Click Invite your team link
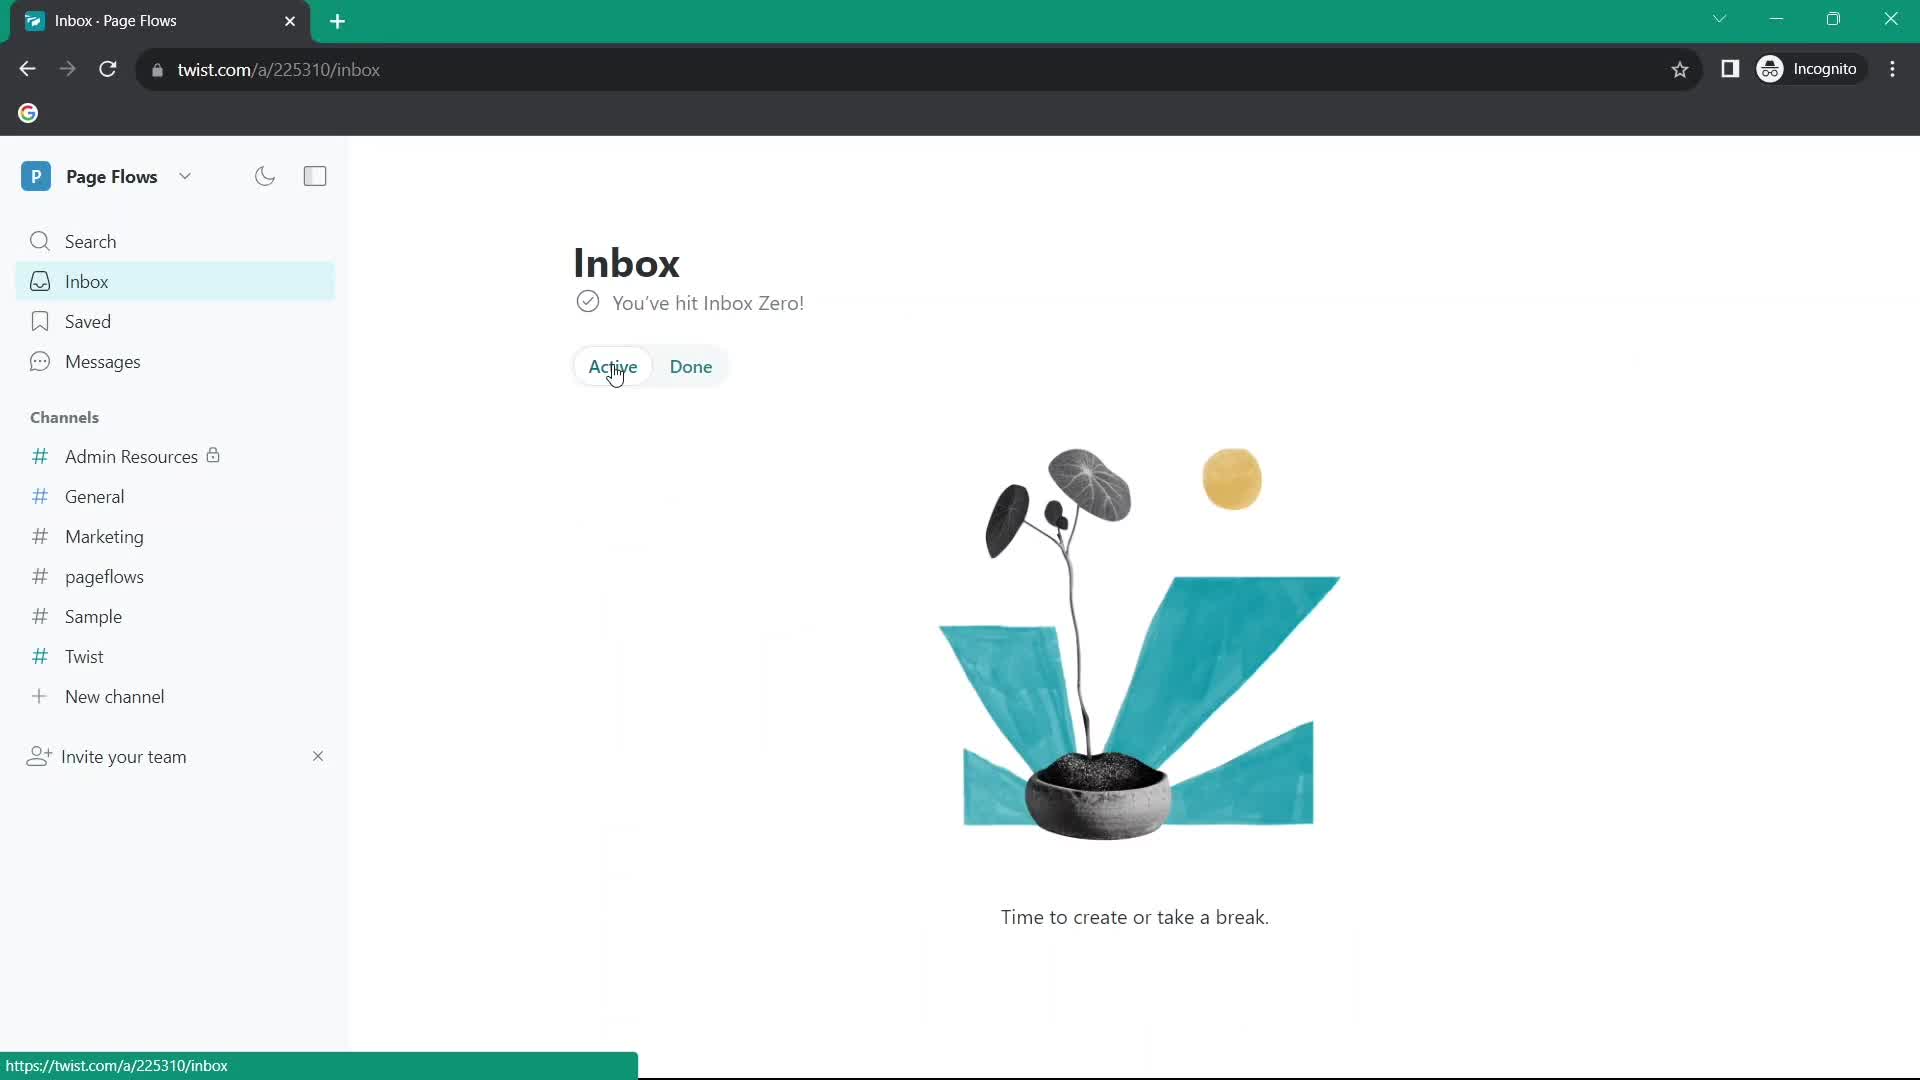 tap(123, 756)
